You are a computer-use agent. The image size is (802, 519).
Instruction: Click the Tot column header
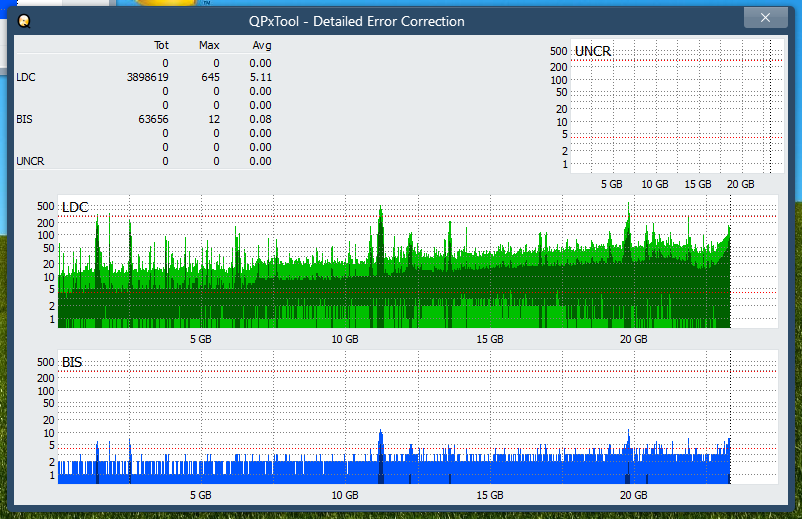click(161, 45)
